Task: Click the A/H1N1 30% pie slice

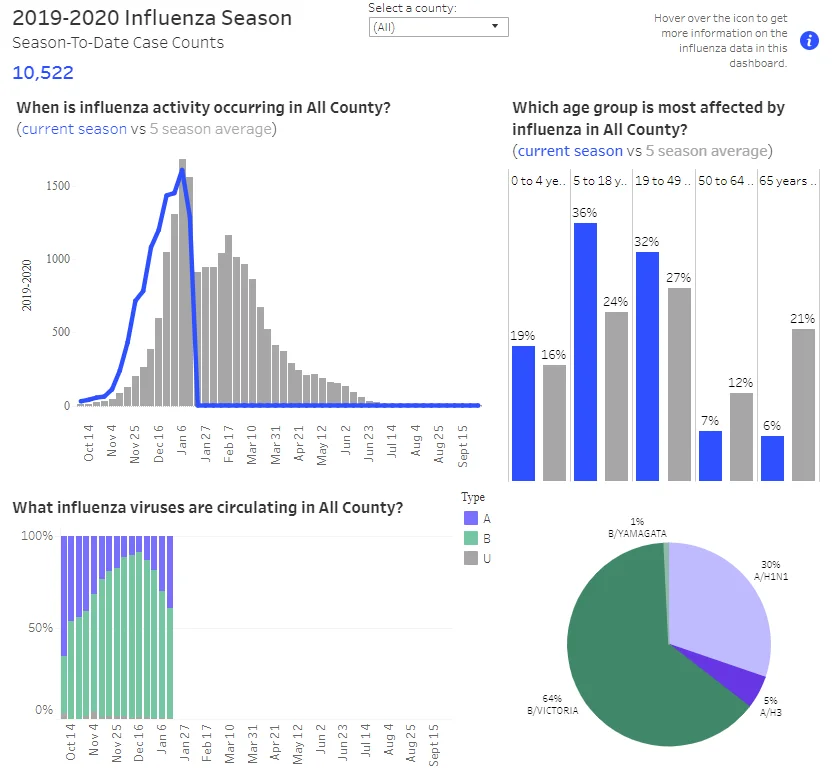Action: tap(718, 605)
